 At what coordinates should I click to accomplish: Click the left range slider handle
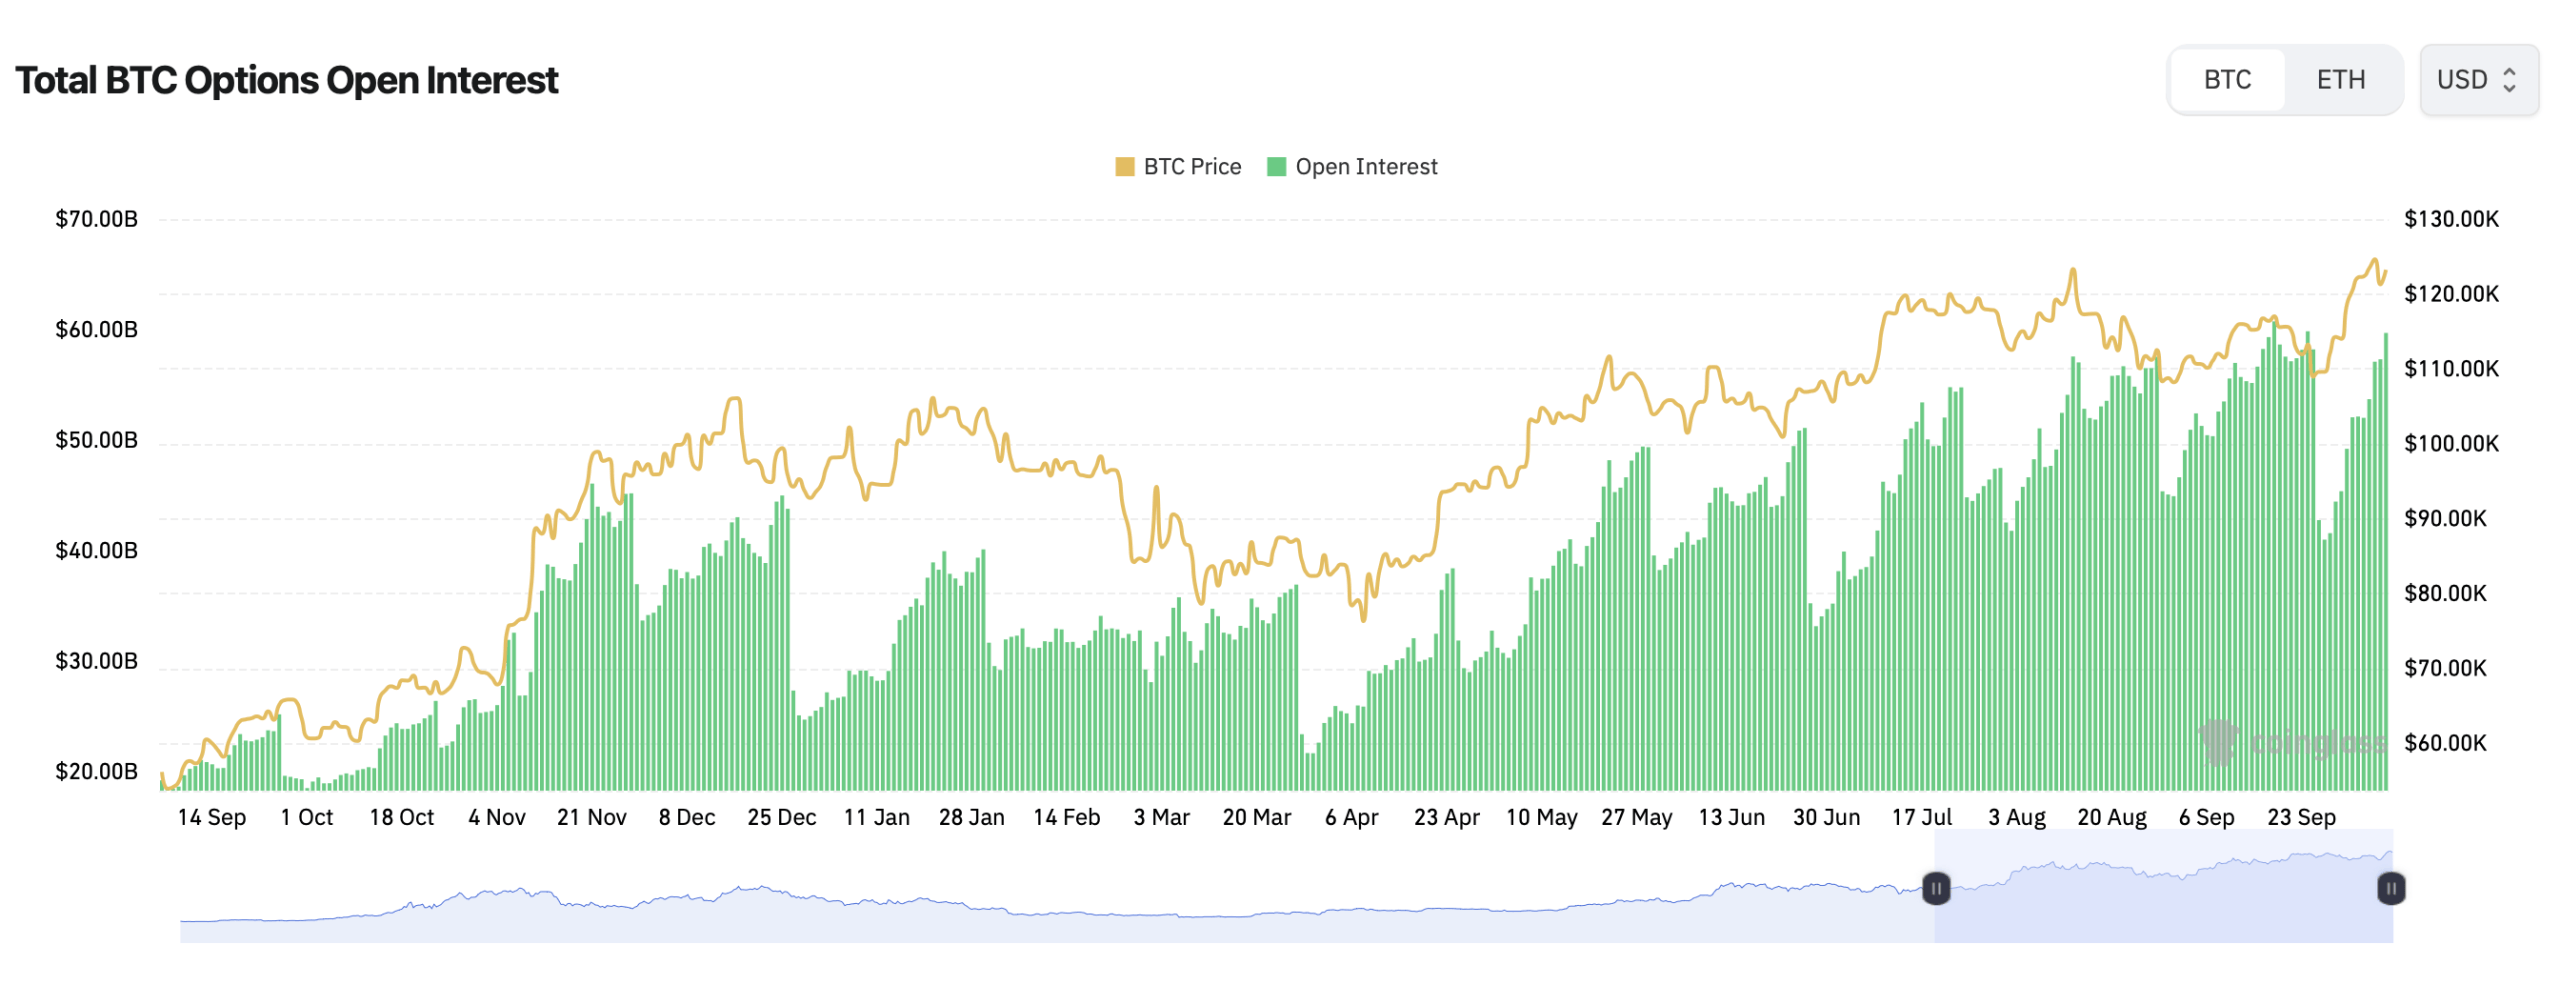[1935, 888]
